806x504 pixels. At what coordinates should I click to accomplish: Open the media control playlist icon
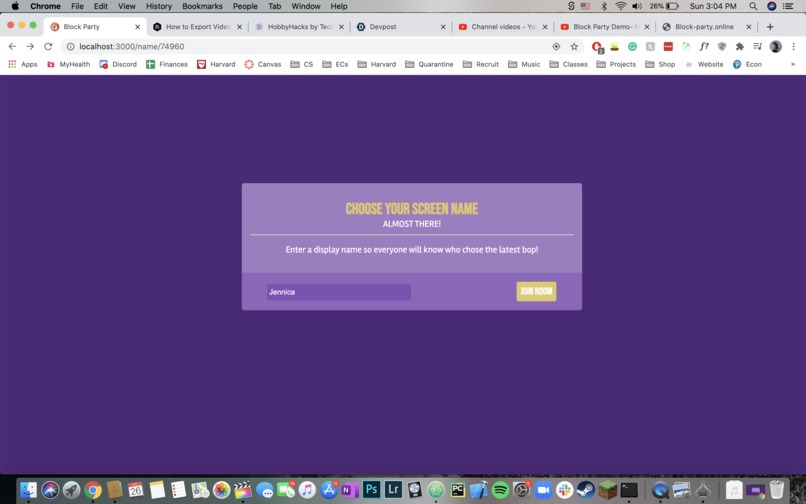[757, 46]
